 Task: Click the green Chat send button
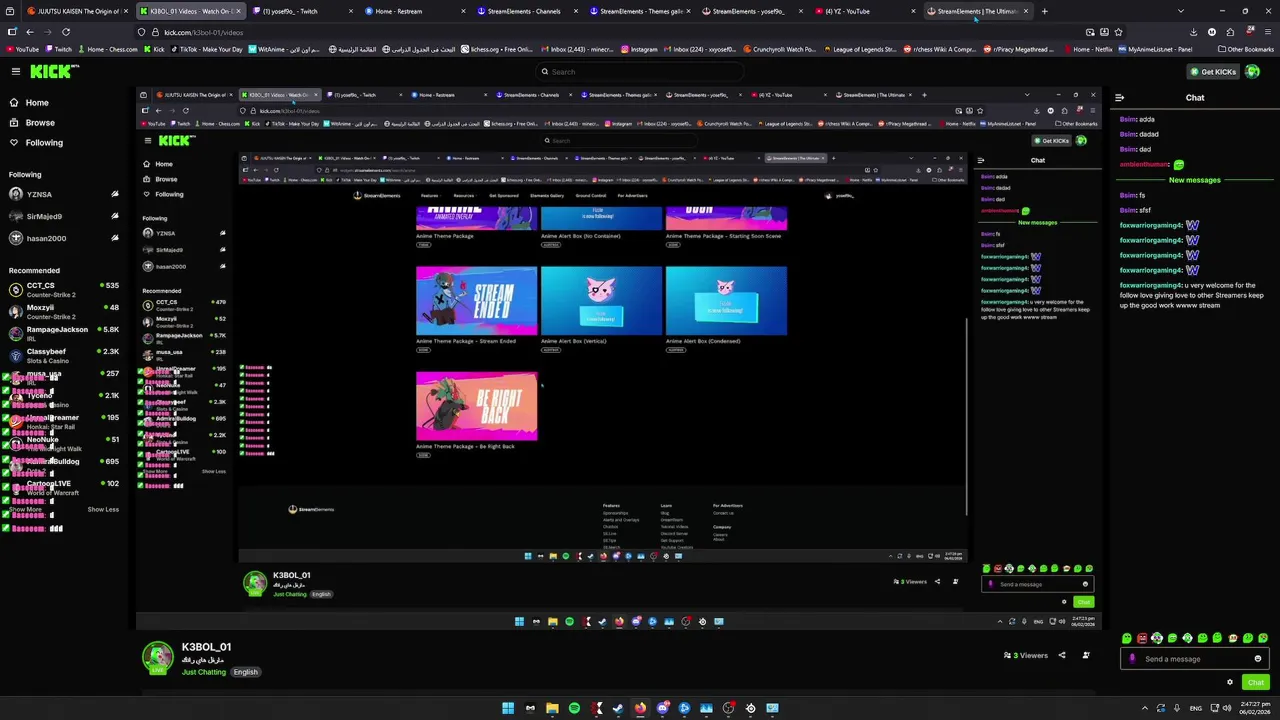tap(1256, 682)
